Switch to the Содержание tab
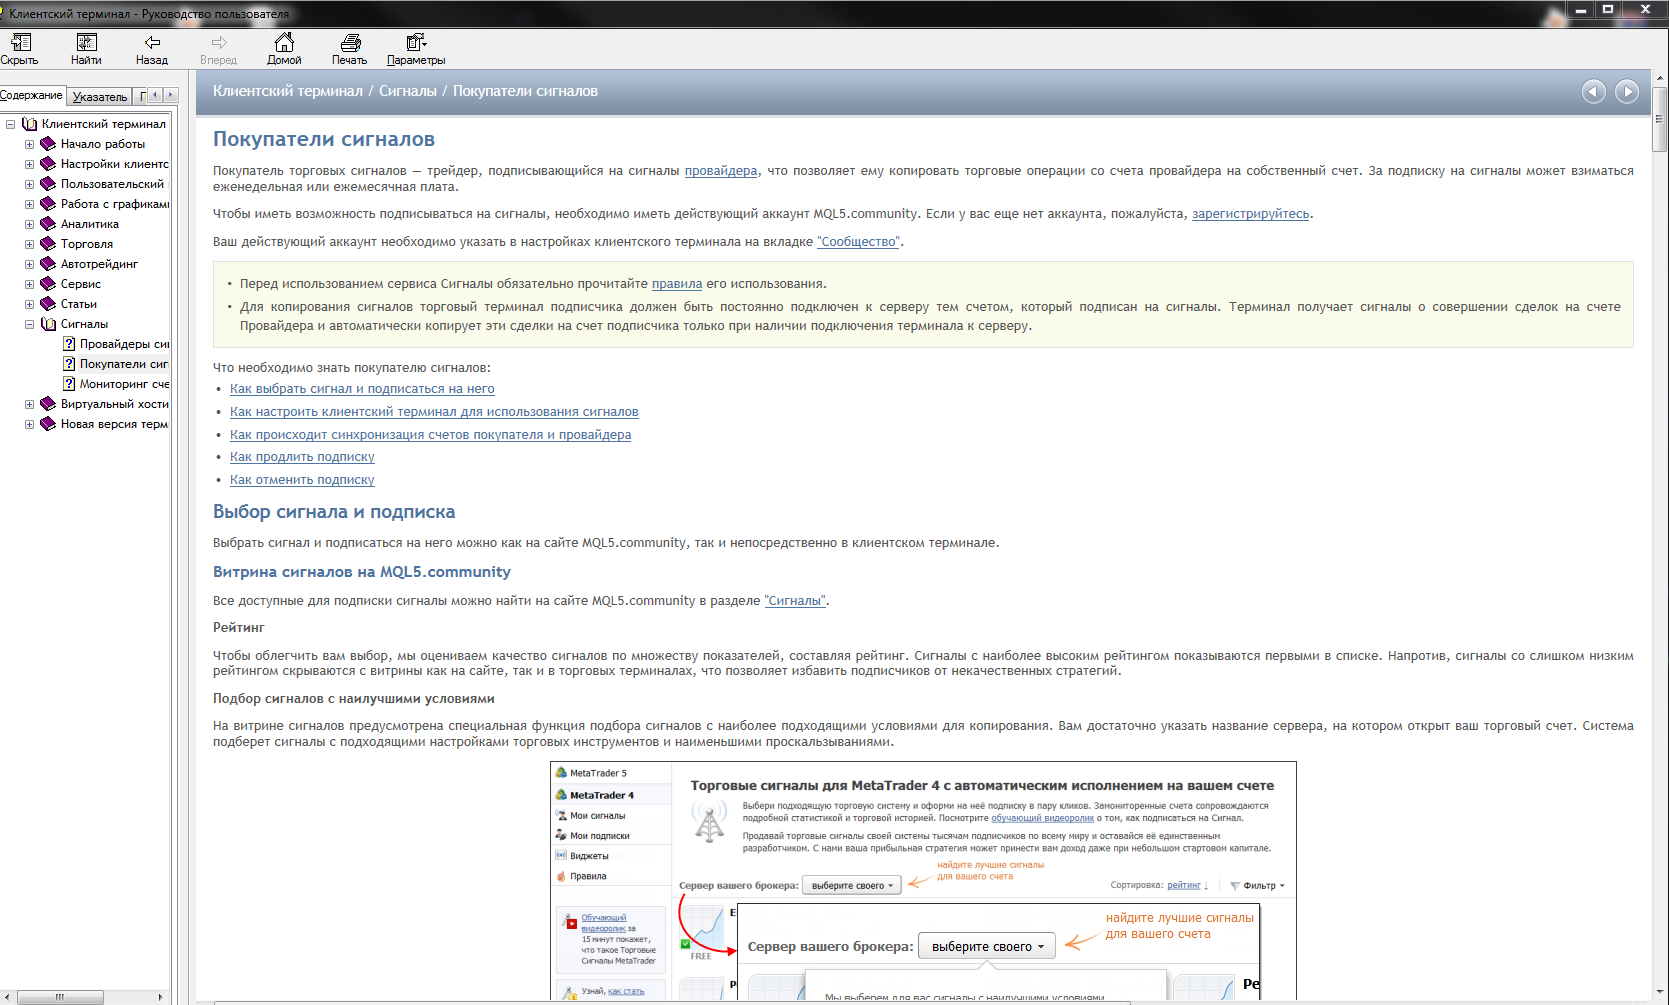This screenshot has width=1669, height=1005. click(x=32, y=95)
